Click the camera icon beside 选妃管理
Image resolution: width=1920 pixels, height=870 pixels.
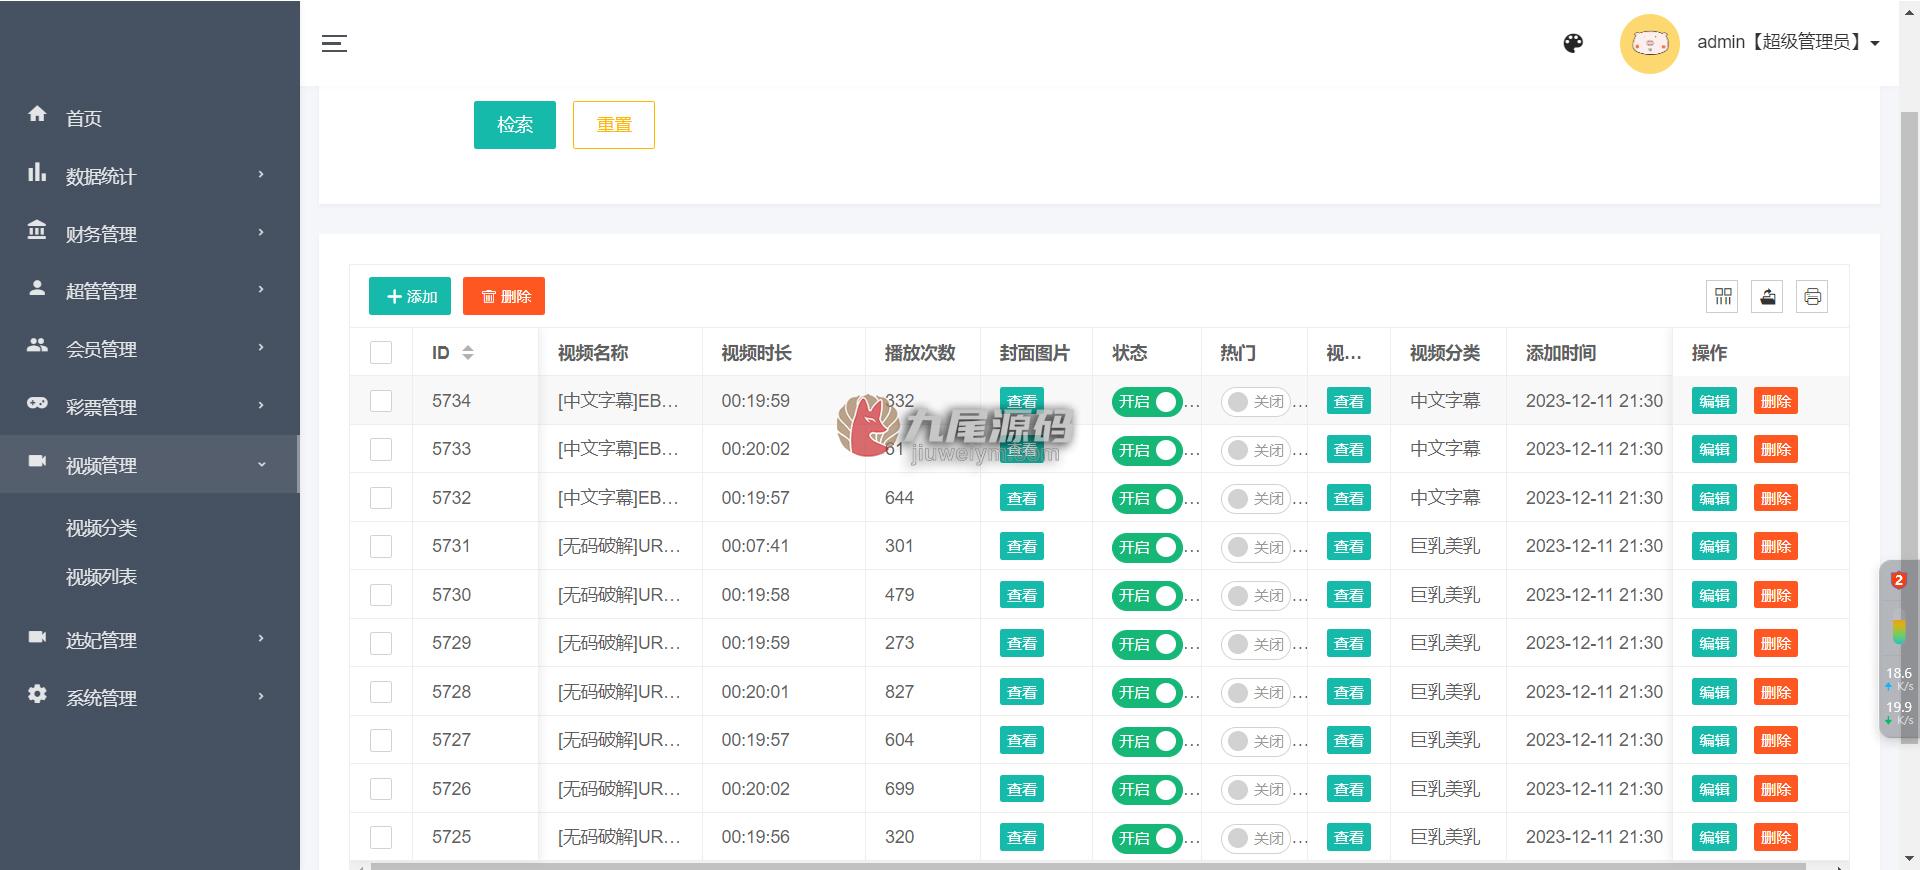[x=37, y=637]
